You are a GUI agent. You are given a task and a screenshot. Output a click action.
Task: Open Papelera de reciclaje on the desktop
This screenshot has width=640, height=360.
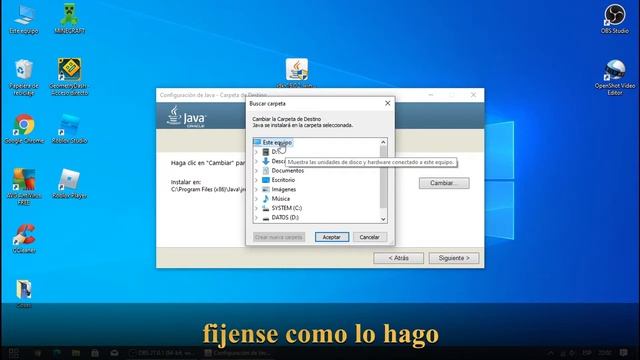(24, 77)
